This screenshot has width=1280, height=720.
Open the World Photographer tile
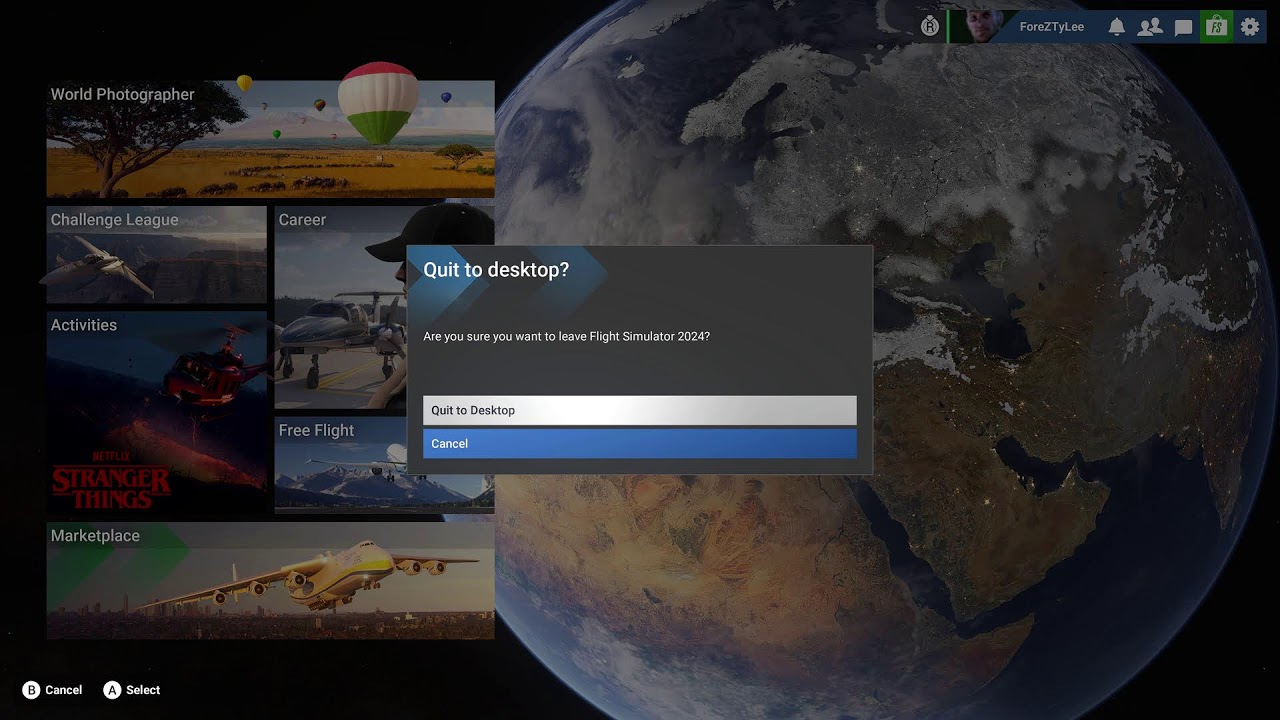tap(270, 139)
